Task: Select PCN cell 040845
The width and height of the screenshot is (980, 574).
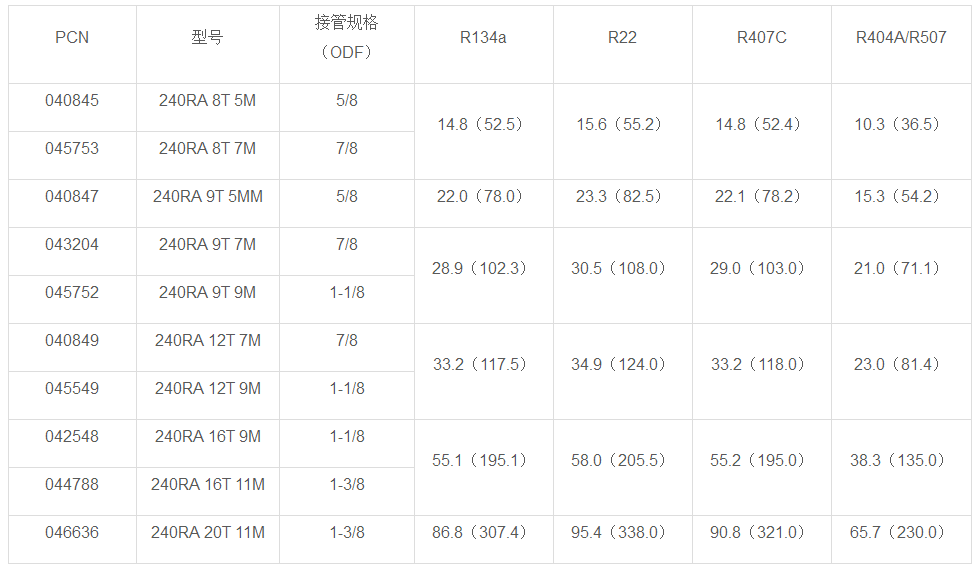Action: (x=72, y=101)
